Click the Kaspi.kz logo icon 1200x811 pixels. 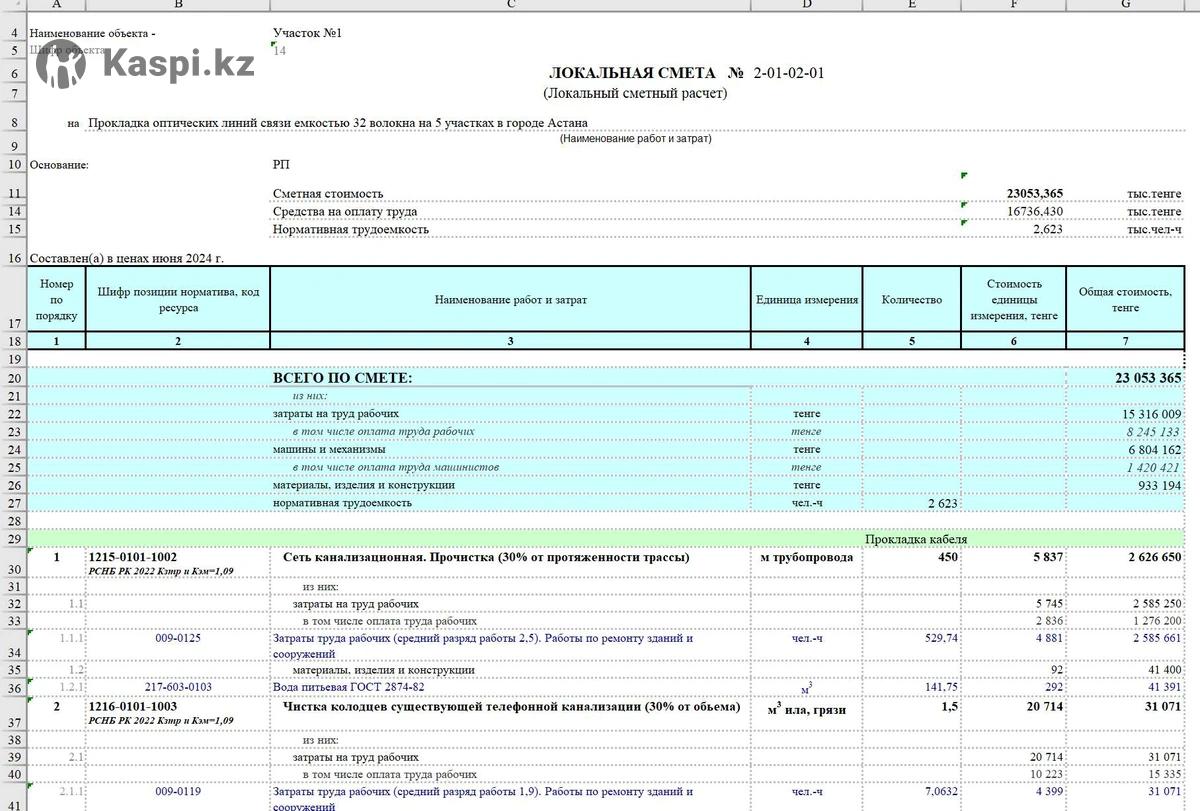(61, 65)
